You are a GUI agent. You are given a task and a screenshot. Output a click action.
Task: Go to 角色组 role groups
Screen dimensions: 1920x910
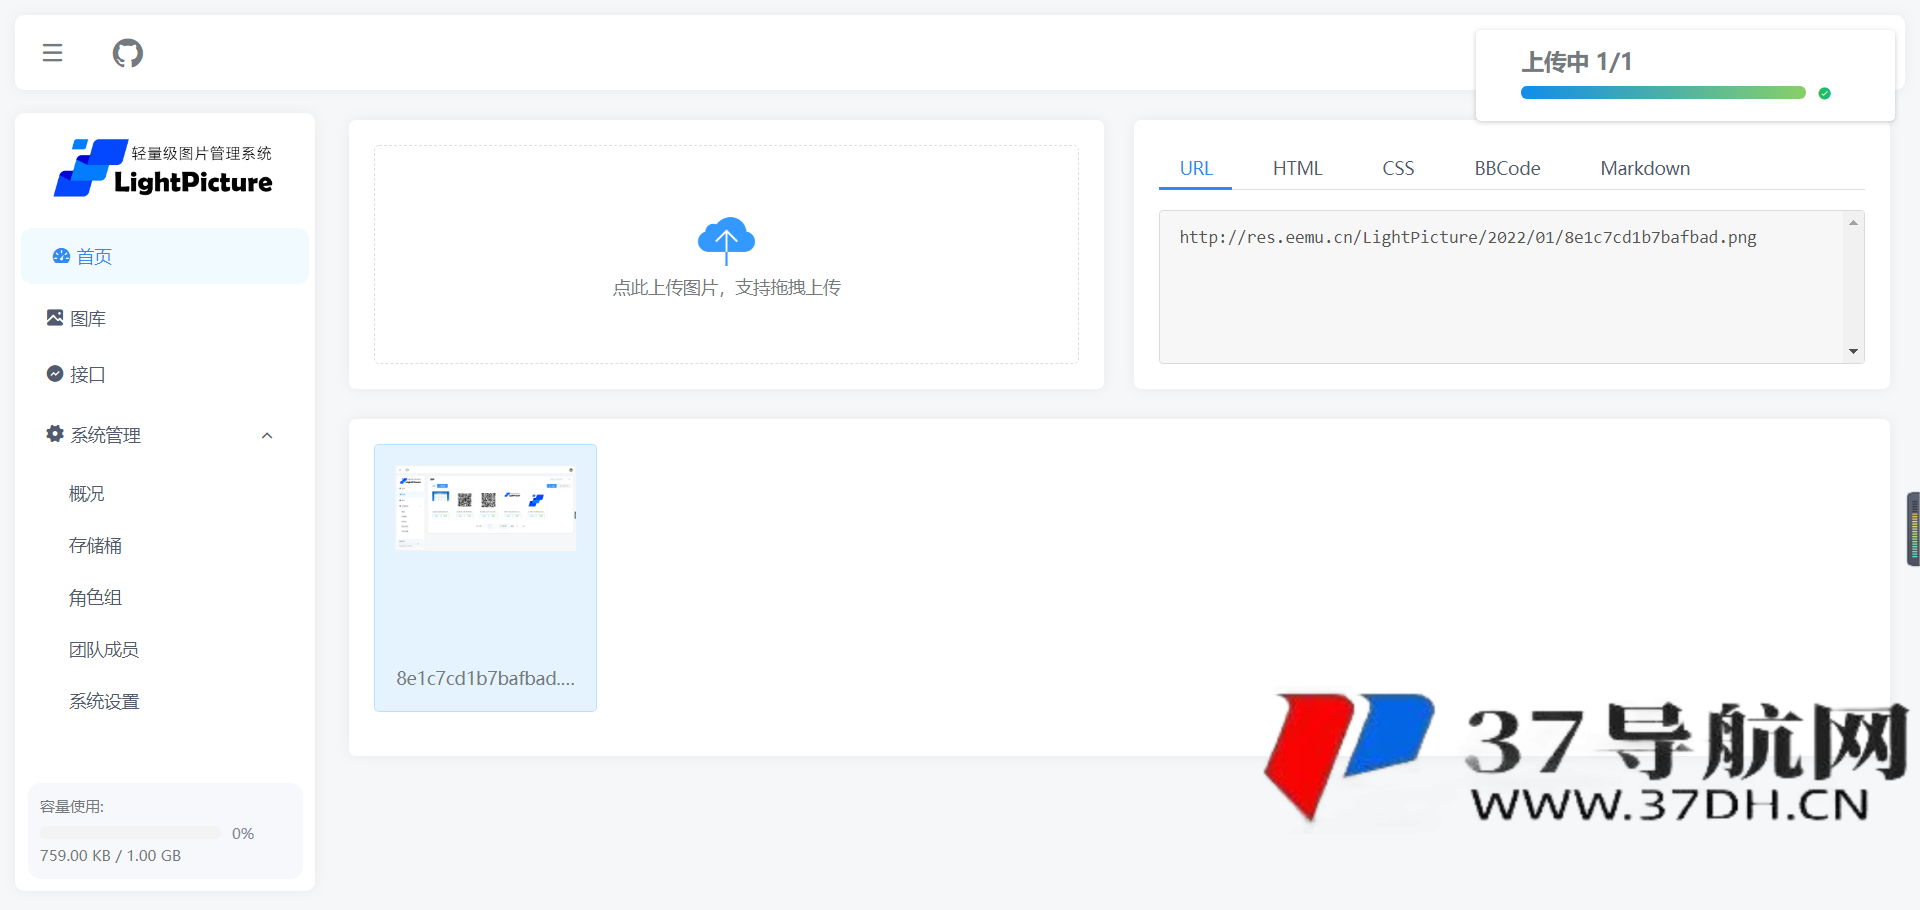(x=95, y=598)
